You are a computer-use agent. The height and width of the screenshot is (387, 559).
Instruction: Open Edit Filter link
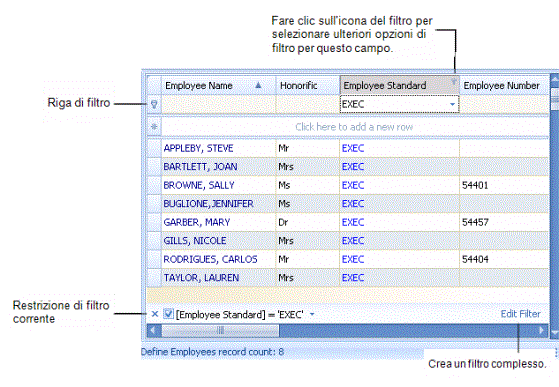click(x=520, y=314)
